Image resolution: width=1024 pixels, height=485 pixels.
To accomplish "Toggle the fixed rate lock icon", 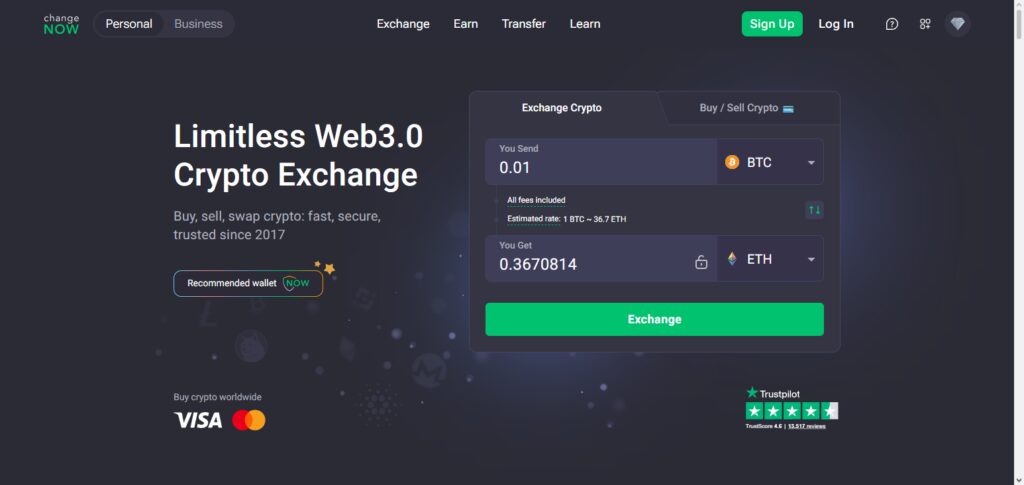I will [x=701, y=262].
